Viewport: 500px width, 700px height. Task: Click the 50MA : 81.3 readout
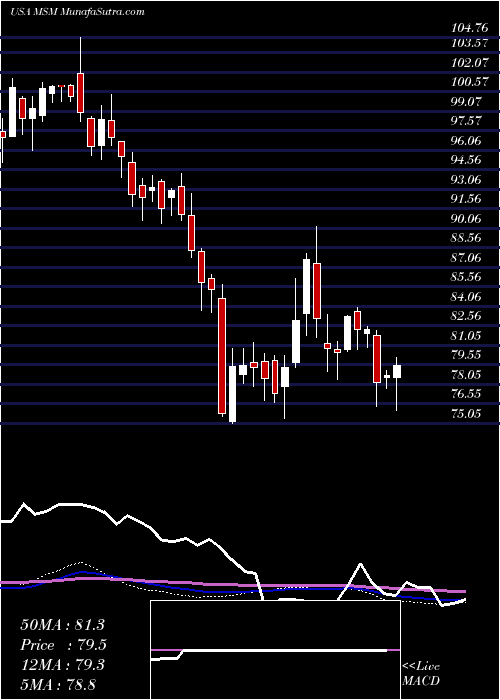[62, 625]
